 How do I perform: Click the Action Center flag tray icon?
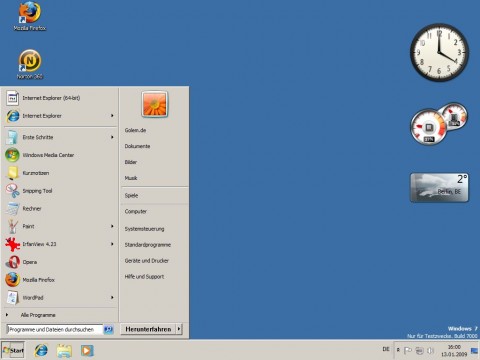408,350
